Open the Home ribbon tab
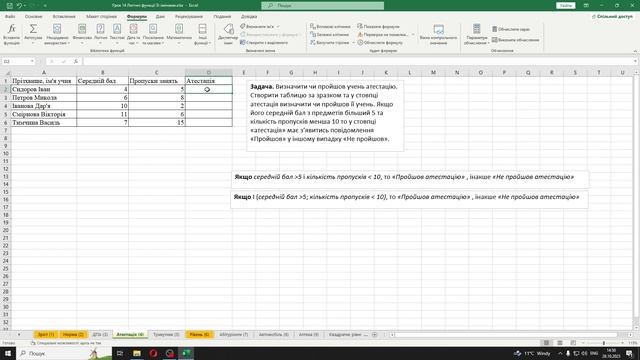This screenshot has height=360, width=640. tap(33, 17)
